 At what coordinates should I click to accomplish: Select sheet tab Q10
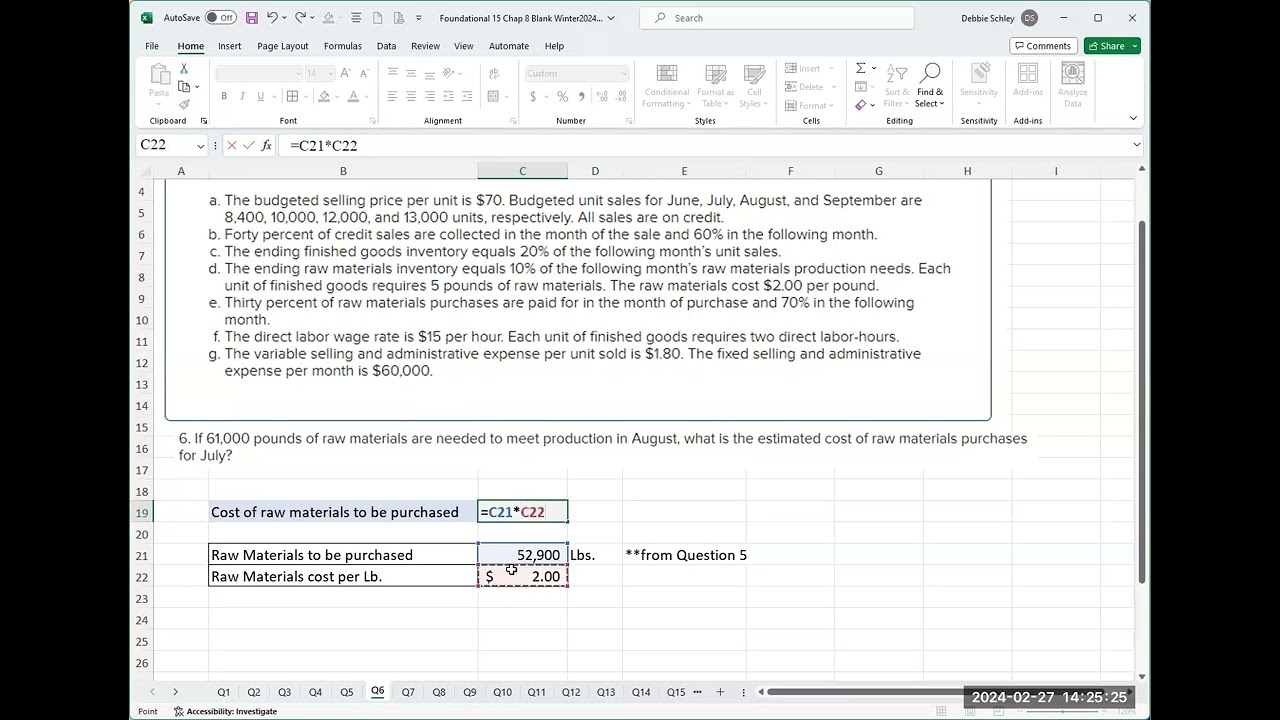(502, 692)
